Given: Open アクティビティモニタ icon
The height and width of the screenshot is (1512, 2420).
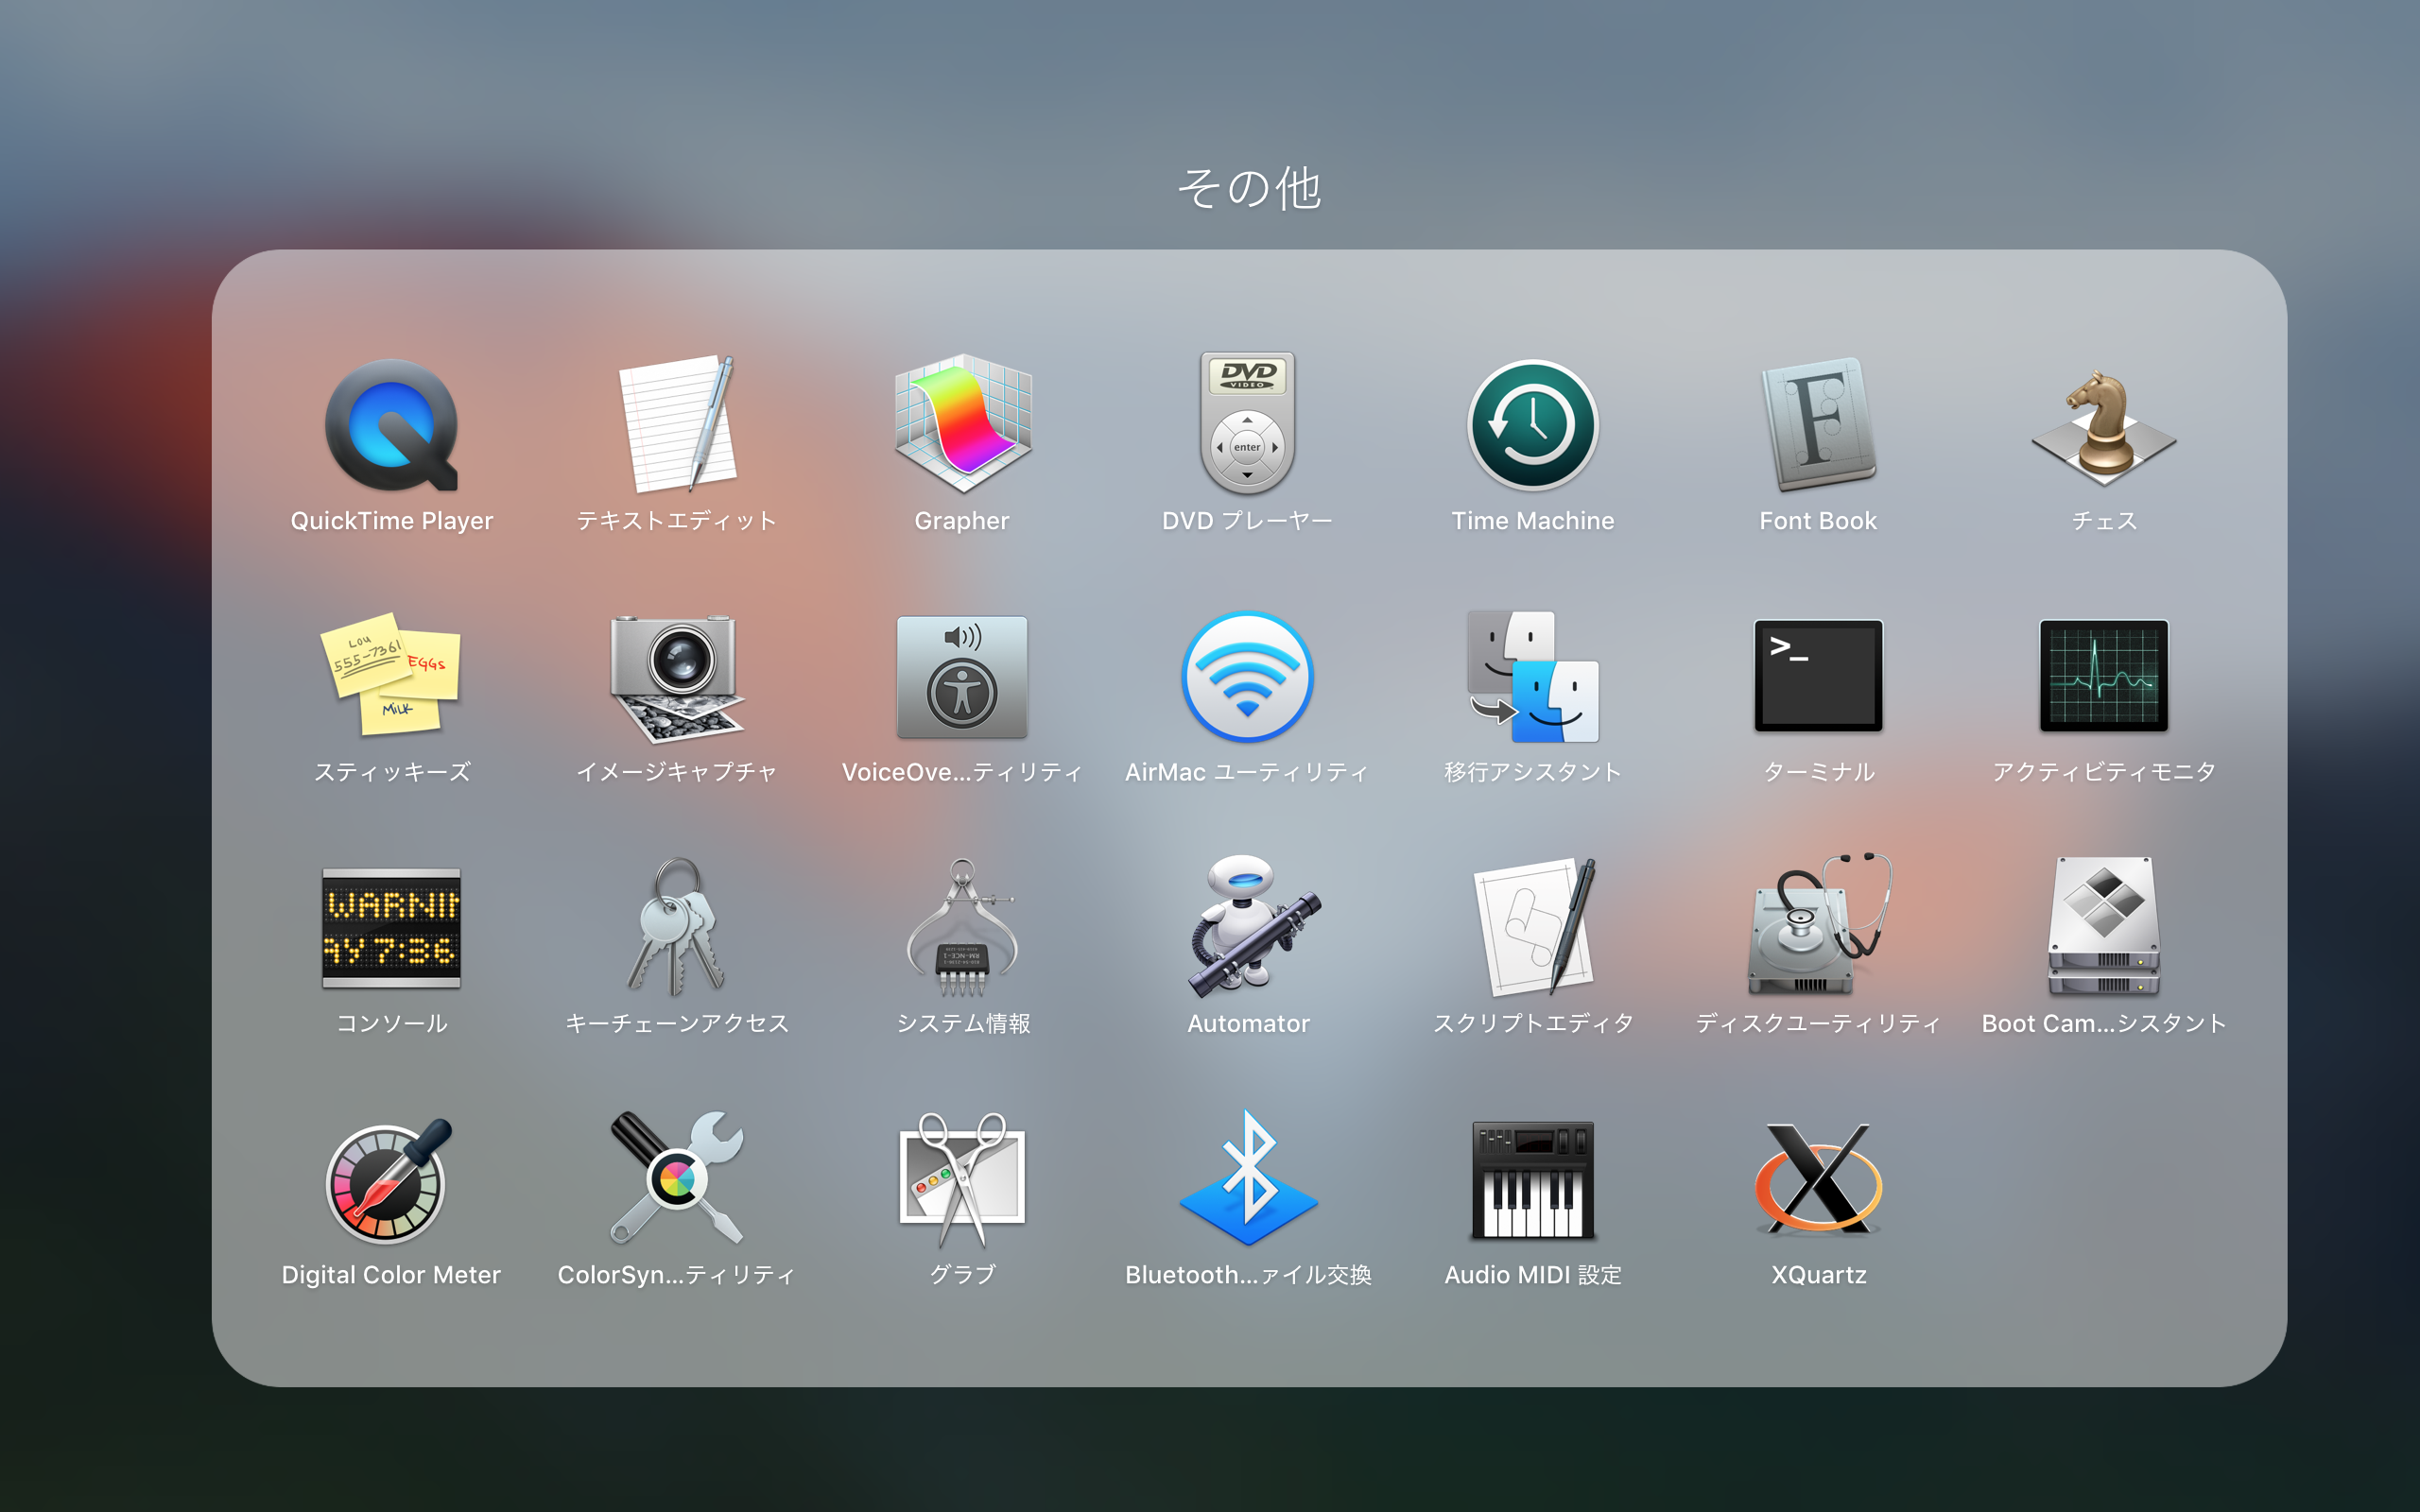Looking at the screenshot, I should pyautogui.click(x=2104, y=677).
